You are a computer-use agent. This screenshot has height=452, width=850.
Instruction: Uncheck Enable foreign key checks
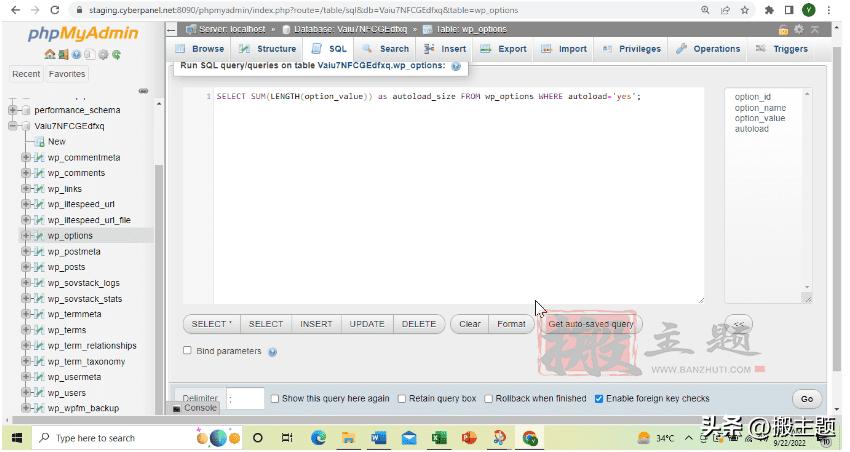tap(599, 398)
